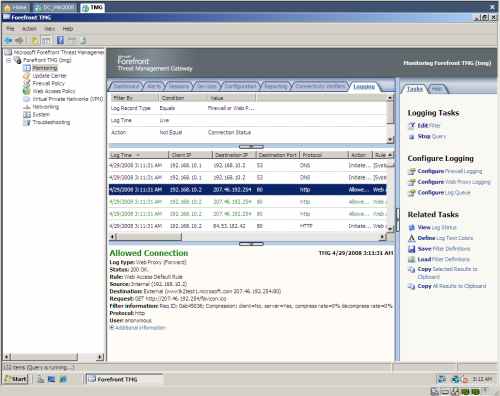Select the Logging tab

[x=364, y=87]
